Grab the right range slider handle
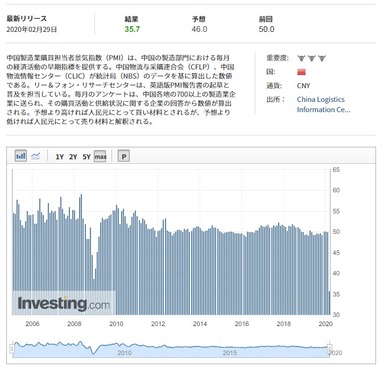The height and width of the screenshot is (367, 380). tap(329, 349)
